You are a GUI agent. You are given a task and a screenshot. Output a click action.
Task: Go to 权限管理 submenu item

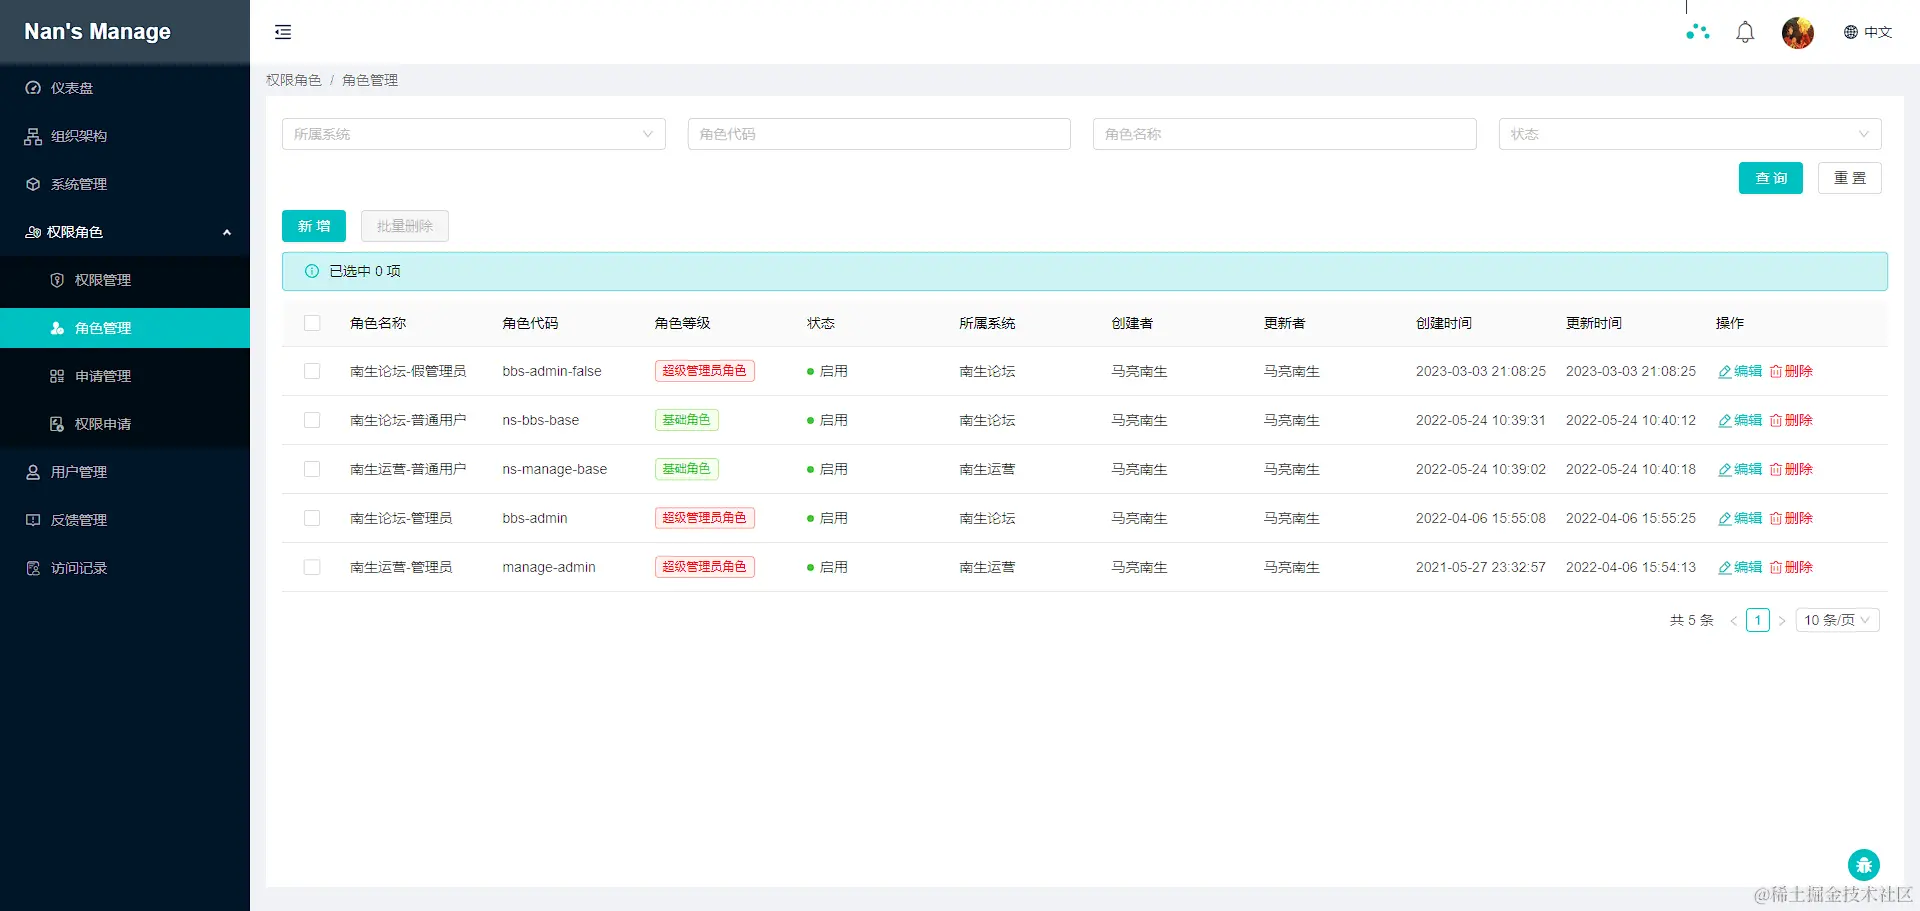[x=125, y=280]
